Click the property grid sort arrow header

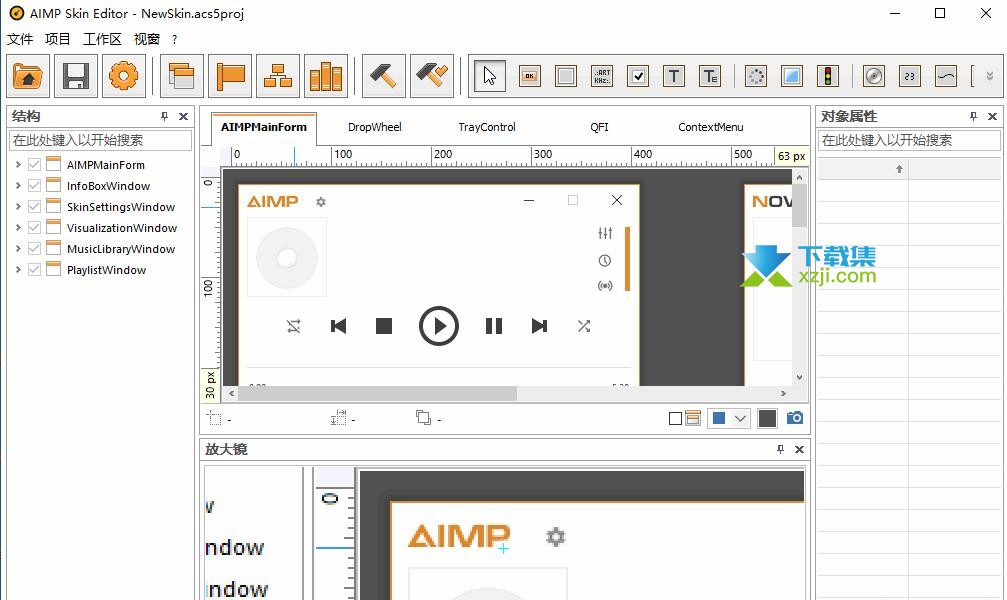(x=899, y=169)
